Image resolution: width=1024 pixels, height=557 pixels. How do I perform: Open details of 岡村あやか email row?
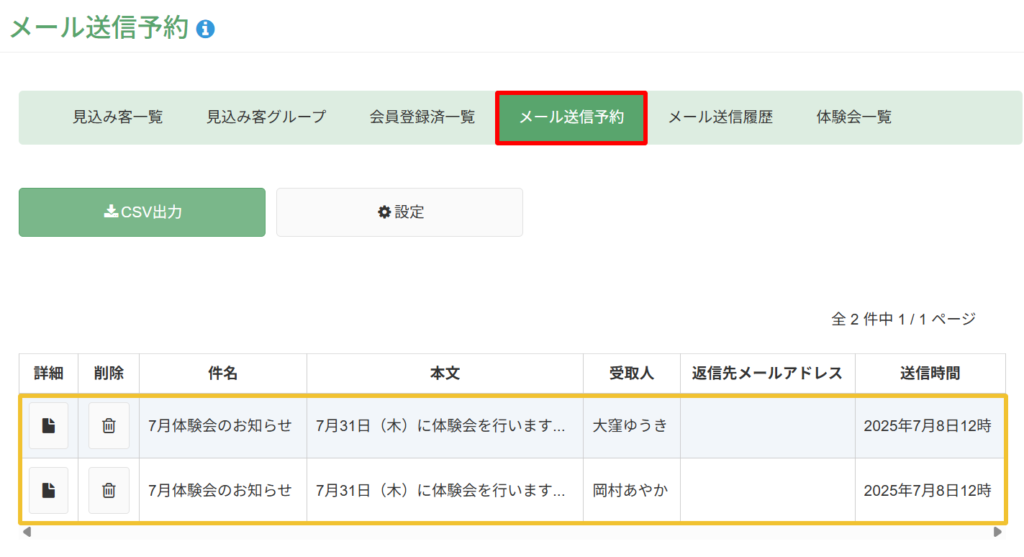coord(48,490)
